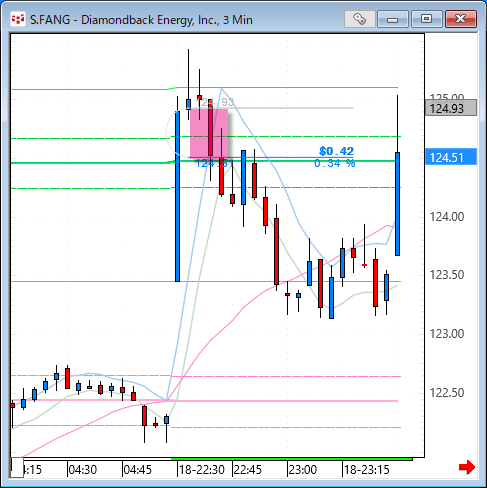Click the red scroll-right arrow
Viewport: 487px width, 488px height.
[x=467, y=467]
